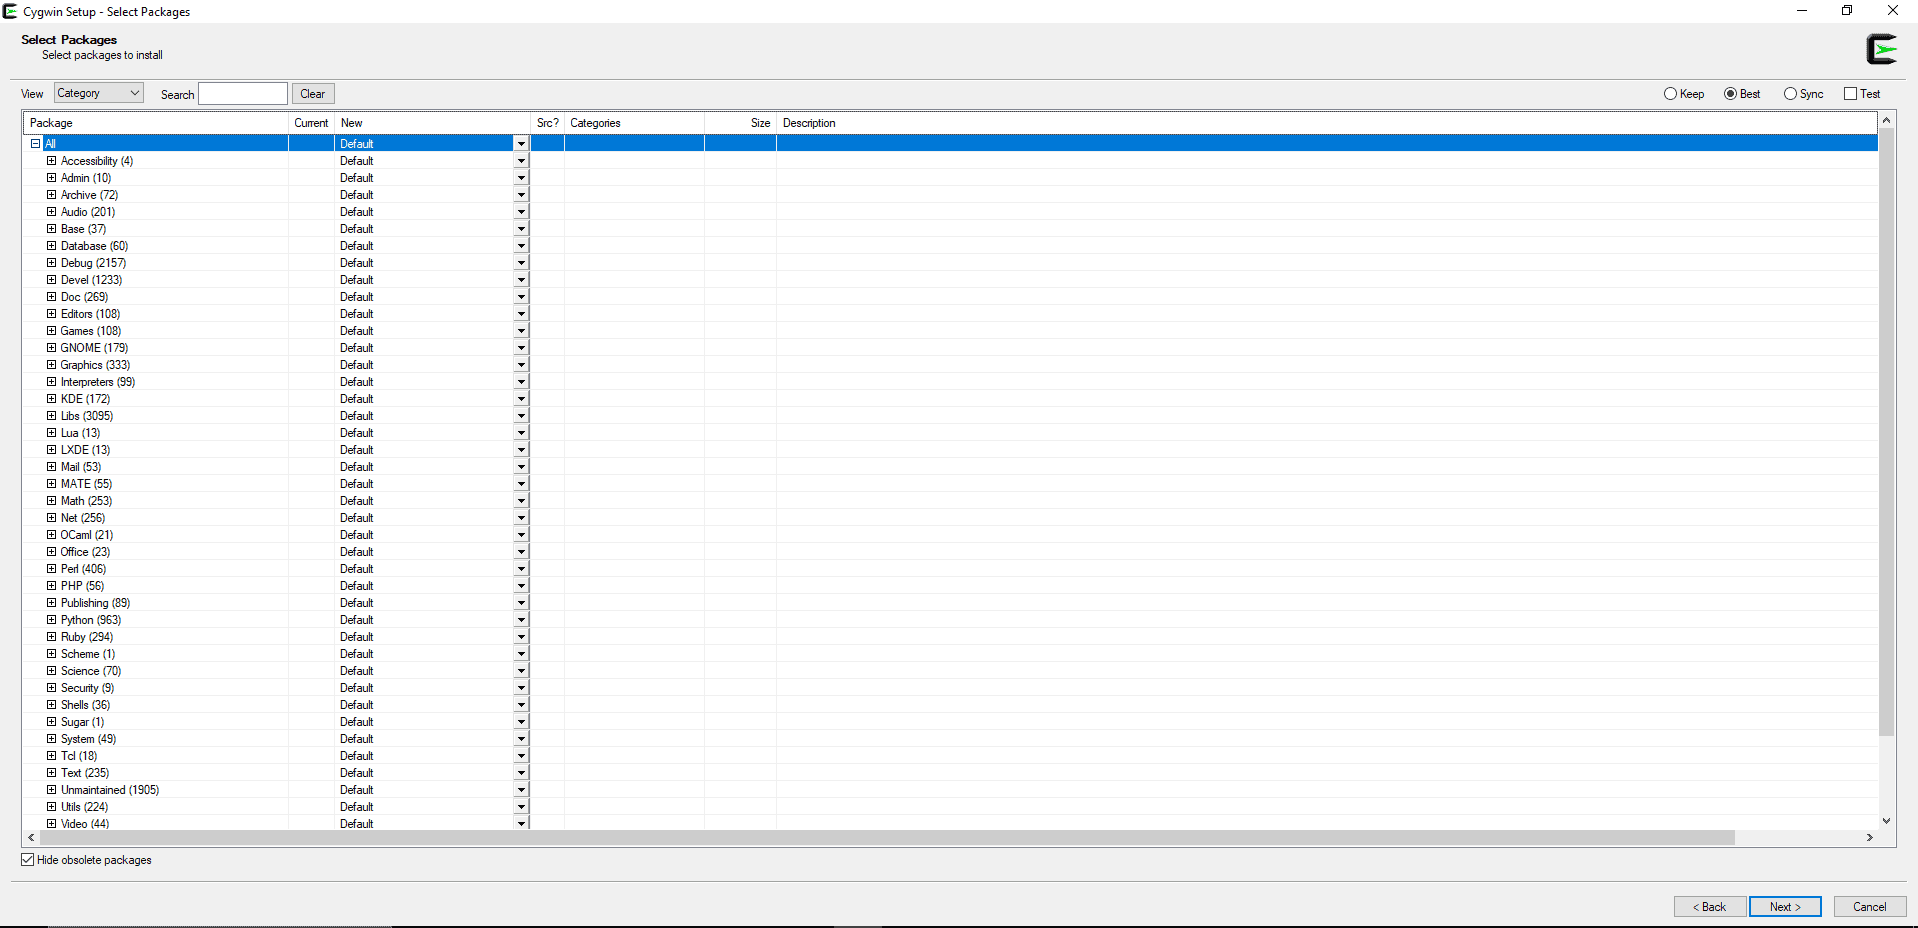Expand the Archive (72) category

point(51,195)
